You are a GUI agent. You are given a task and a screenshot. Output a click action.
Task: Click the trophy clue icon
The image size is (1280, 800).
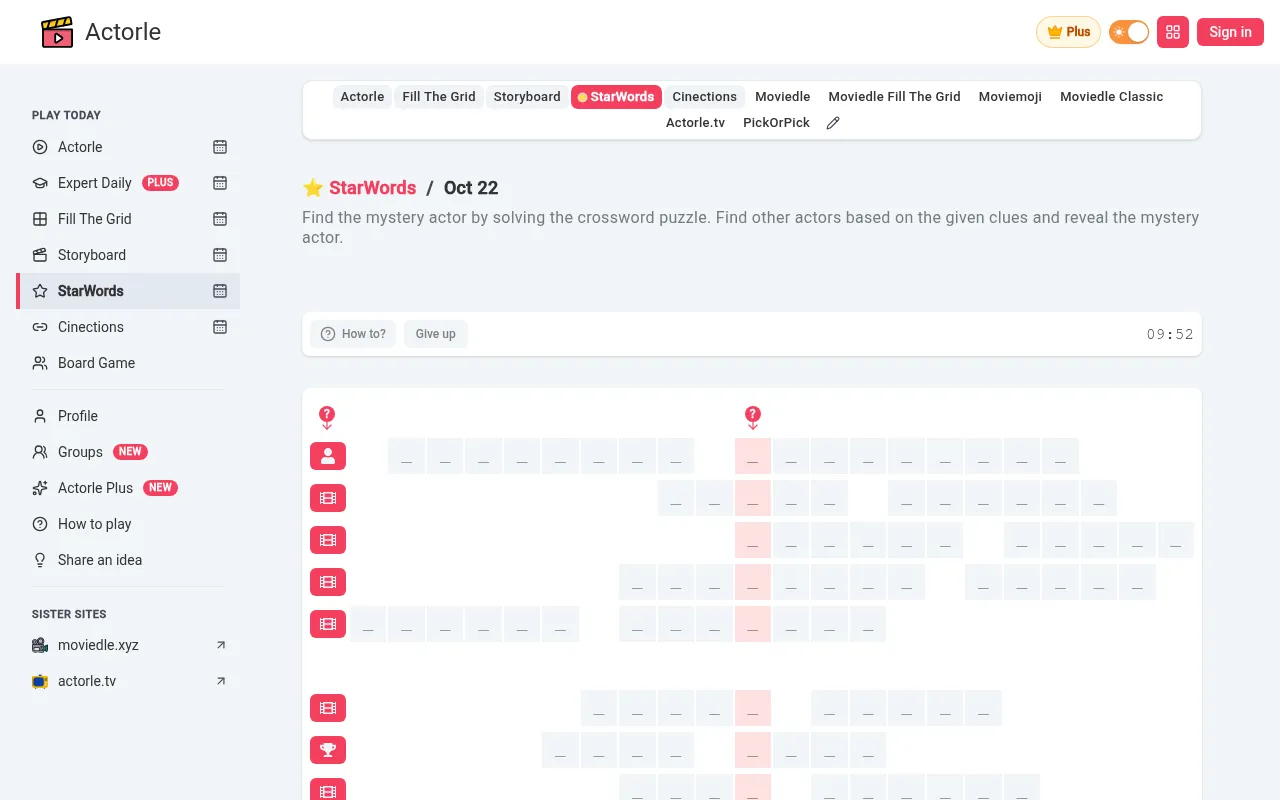point(328,750)
